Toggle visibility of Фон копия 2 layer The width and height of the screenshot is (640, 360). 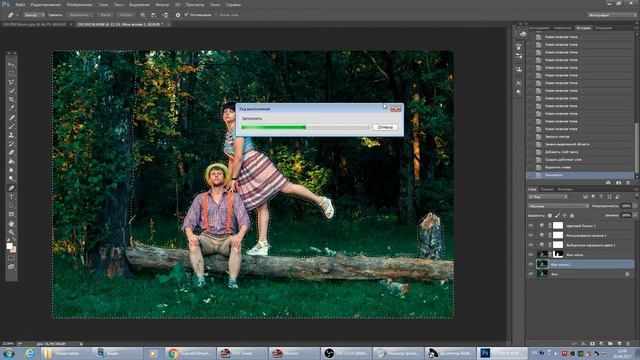click(x=531, y=264)
